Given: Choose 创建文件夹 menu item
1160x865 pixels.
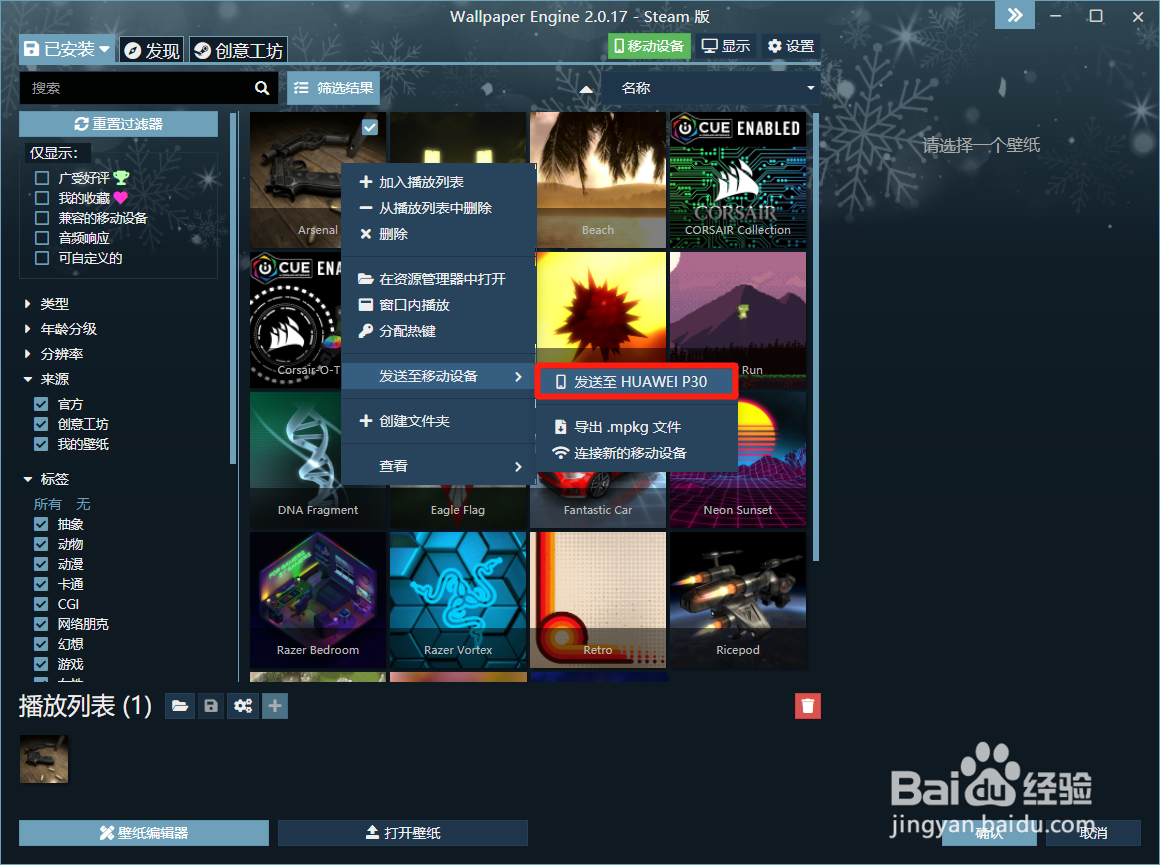Looking at the screenshot, I should tap(438, 421).
